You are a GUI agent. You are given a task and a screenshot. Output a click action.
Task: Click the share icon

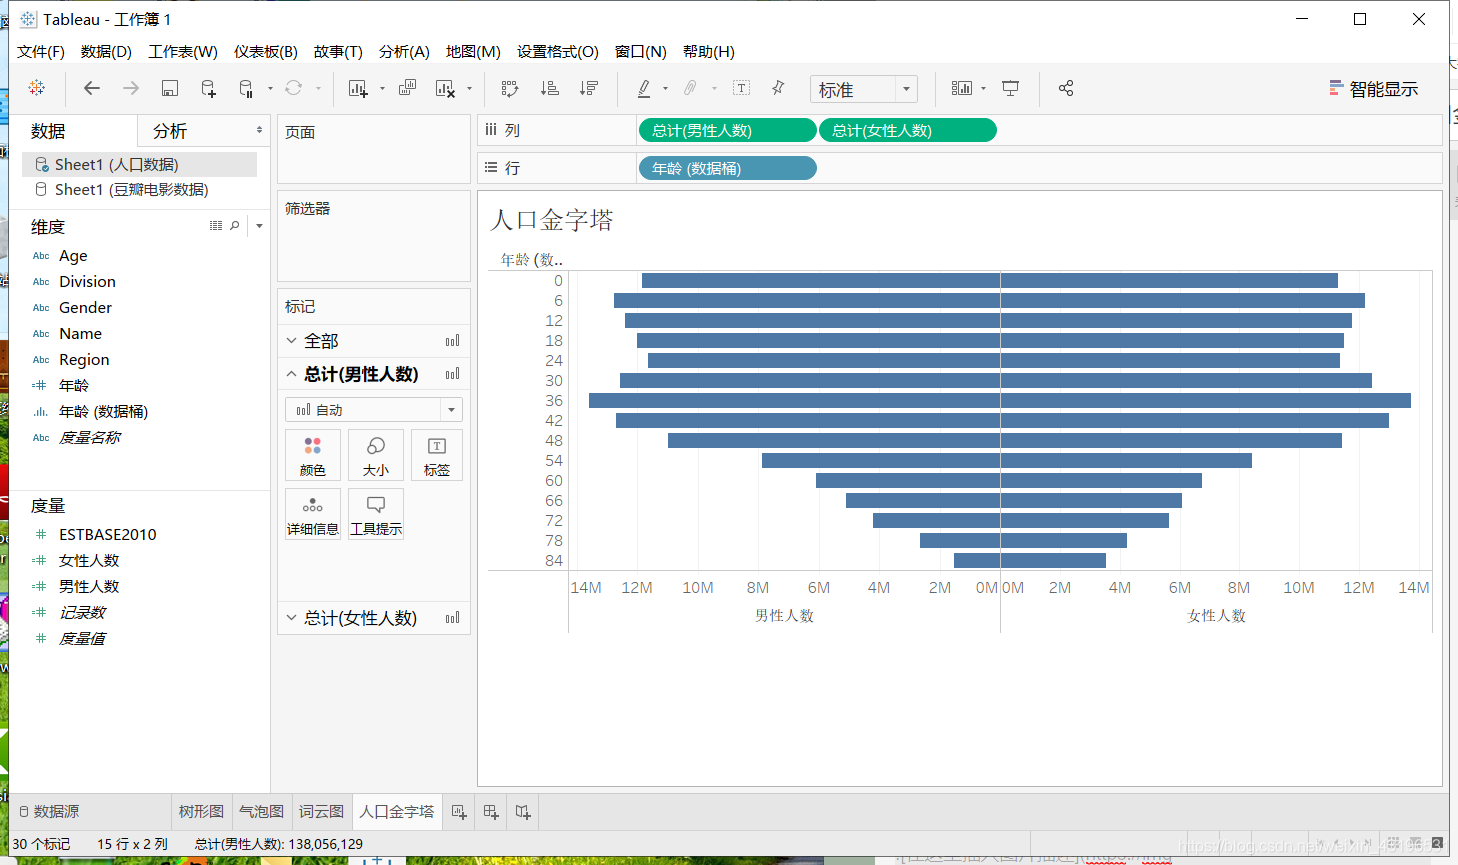[1066, 88]
